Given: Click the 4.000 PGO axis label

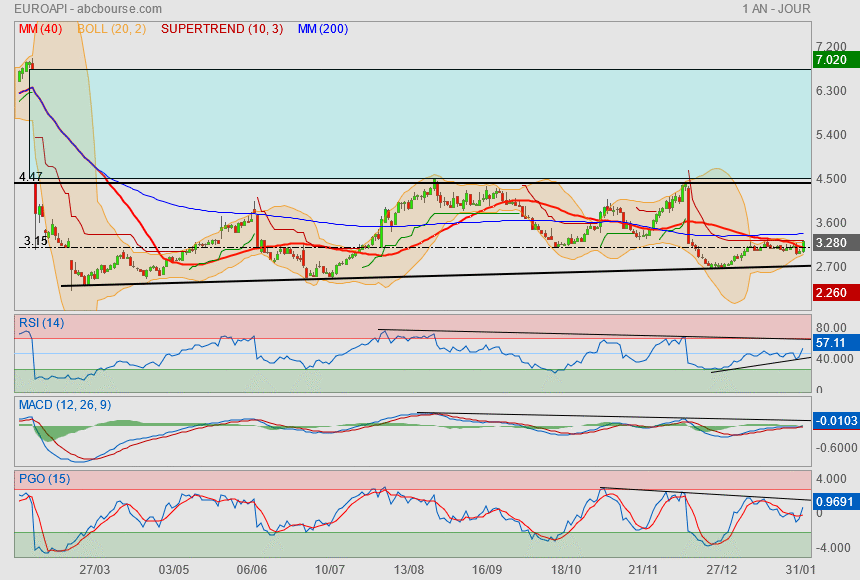Looking at the screenshot, I should click(831, 478).
